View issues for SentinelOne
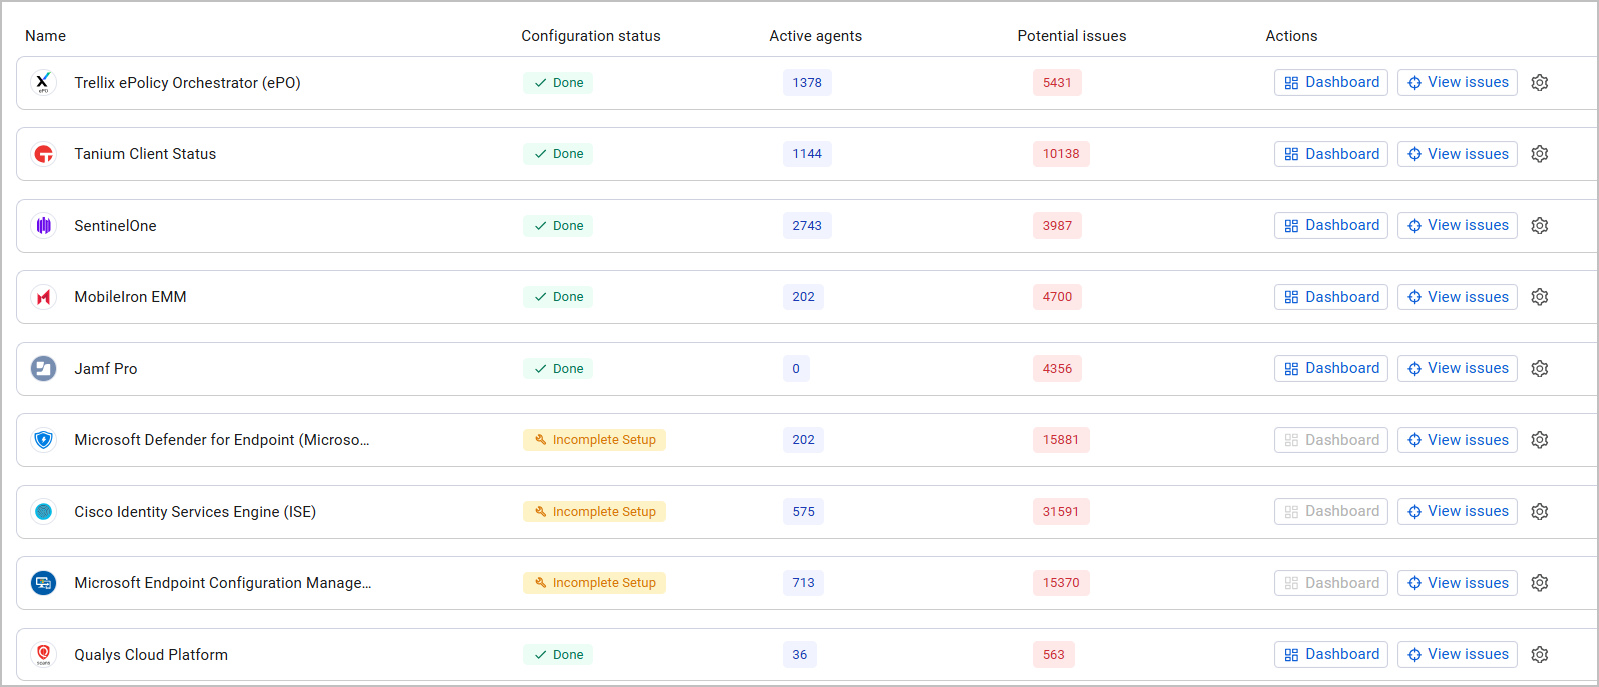This screenshot has height=687, width=1599. [x=1457, y=226]
